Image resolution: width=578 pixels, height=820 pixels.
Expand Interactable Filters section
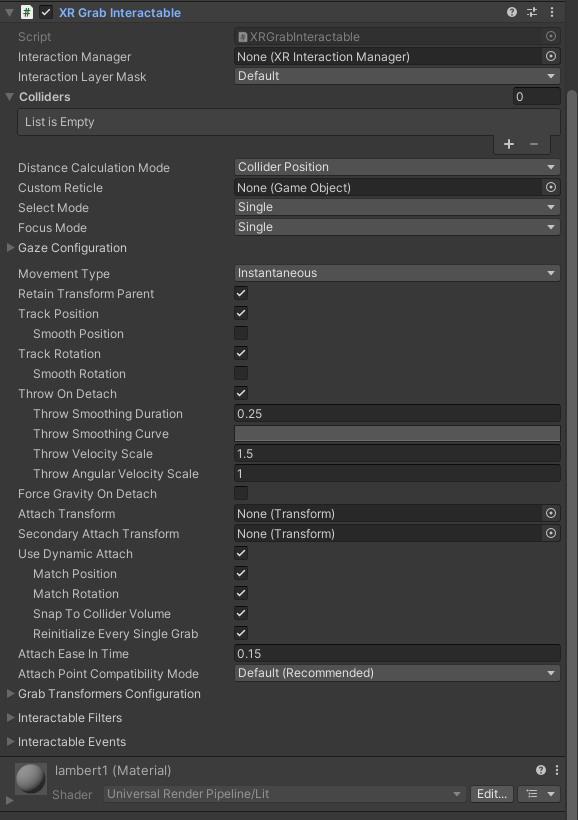click(x=10, y=718)
